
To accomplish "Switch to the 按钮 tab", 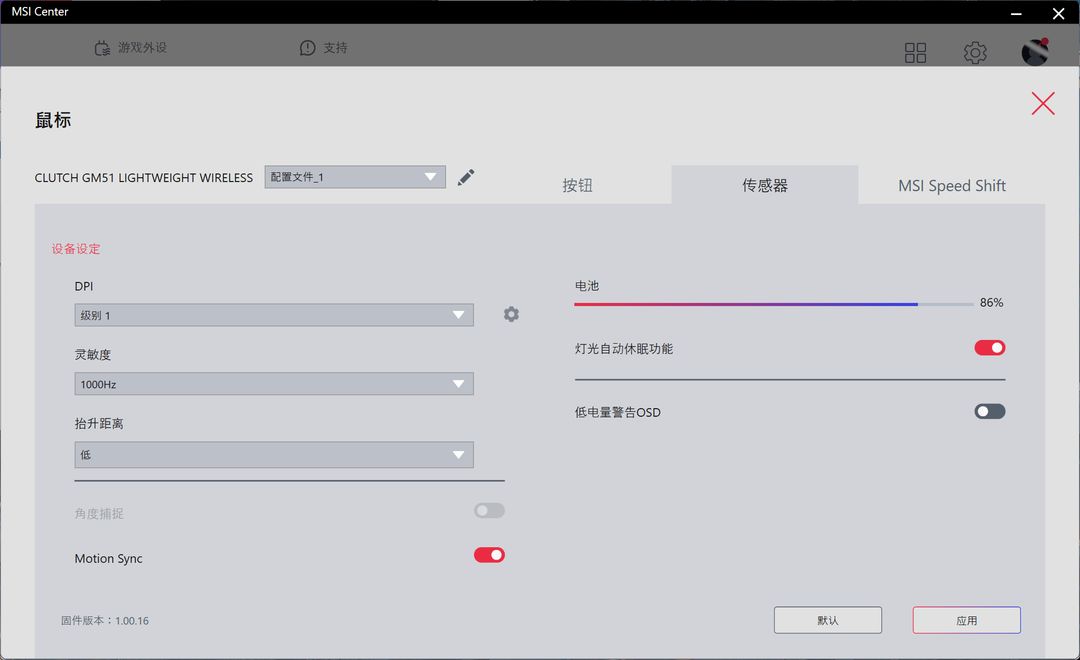I will (577, 185).
